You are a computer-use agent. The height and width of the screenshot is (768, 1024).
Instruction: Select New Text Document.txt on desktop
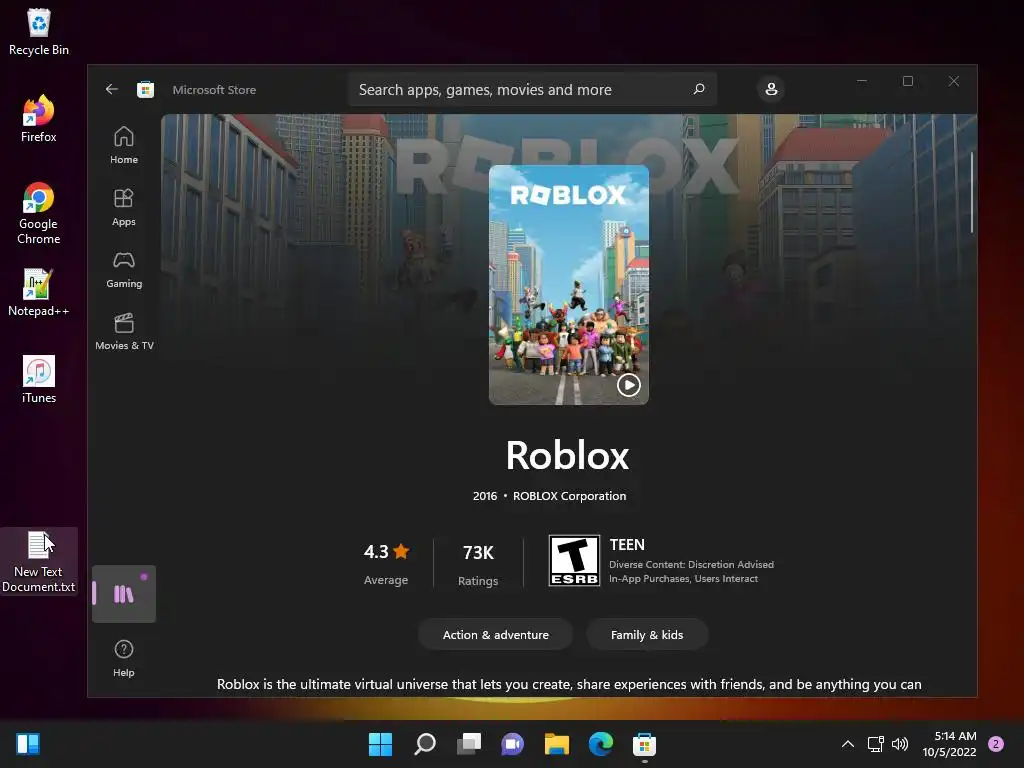point(39,562)
